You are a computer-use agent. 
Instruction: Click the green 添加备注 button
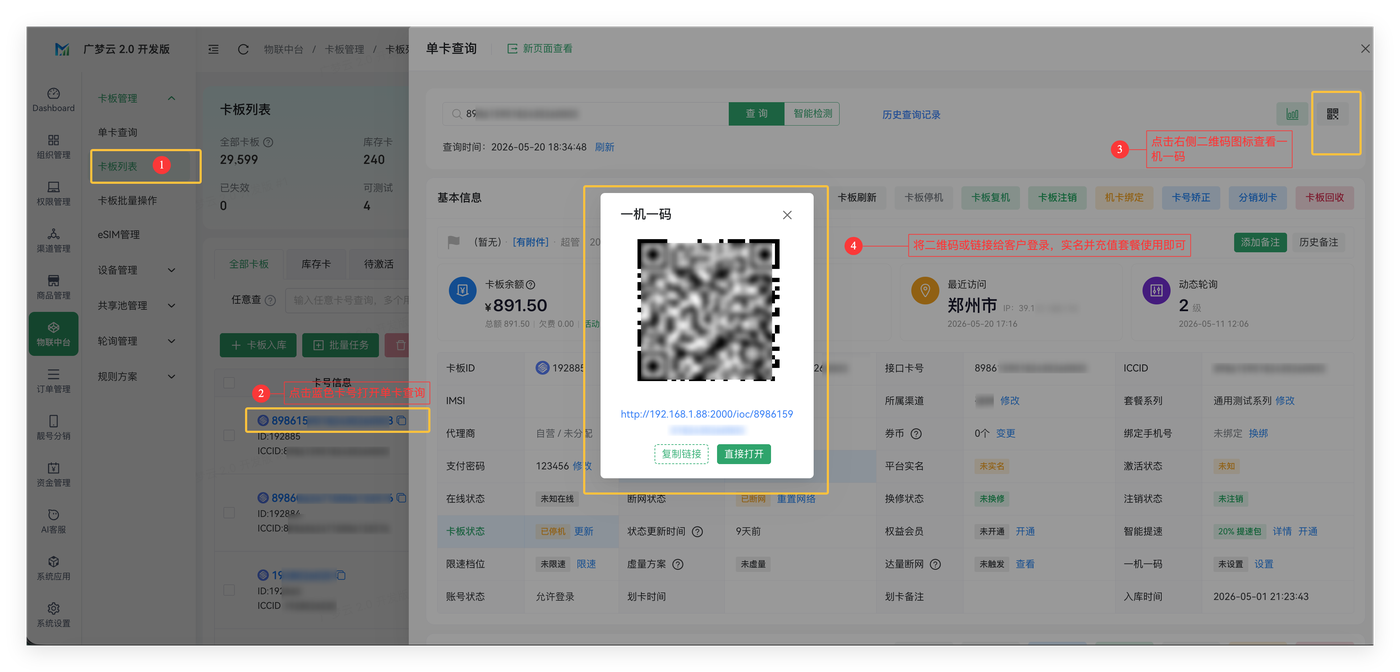pos(1260,242)
